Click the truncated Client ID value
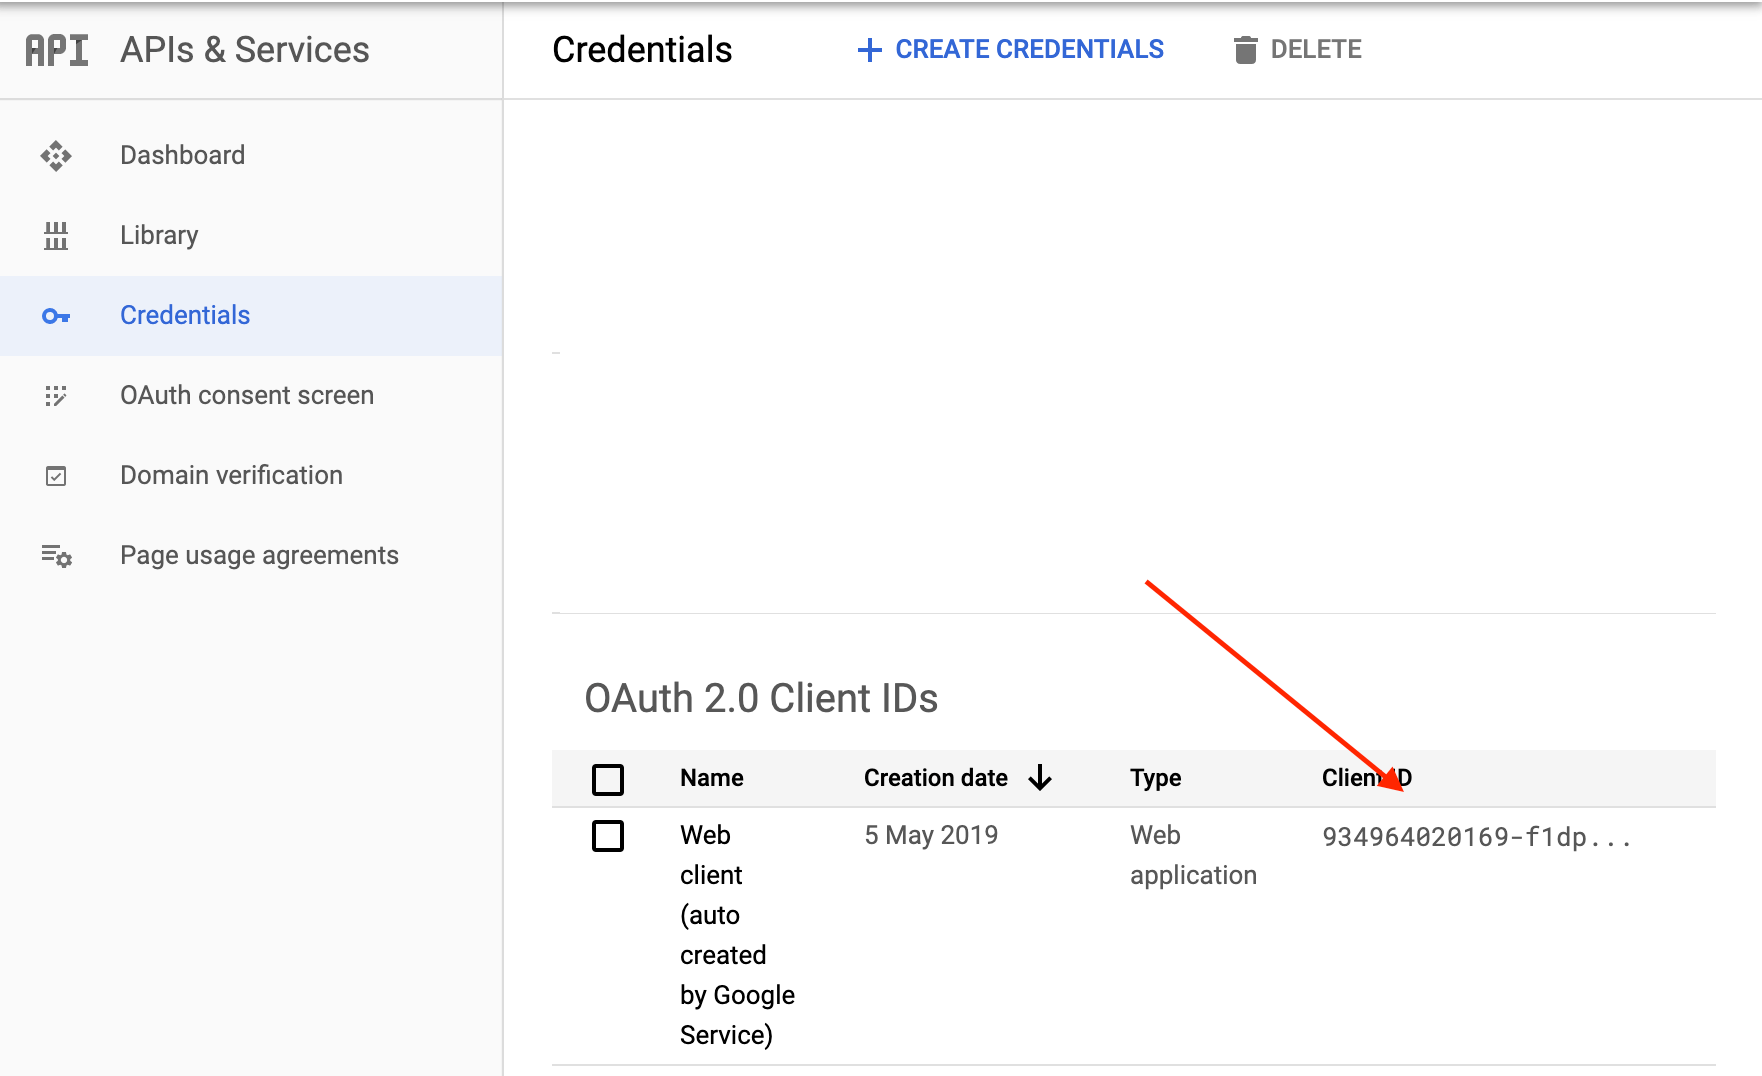Image resolution: width=1762 pixels, height=1076 pixels. 1476,837
